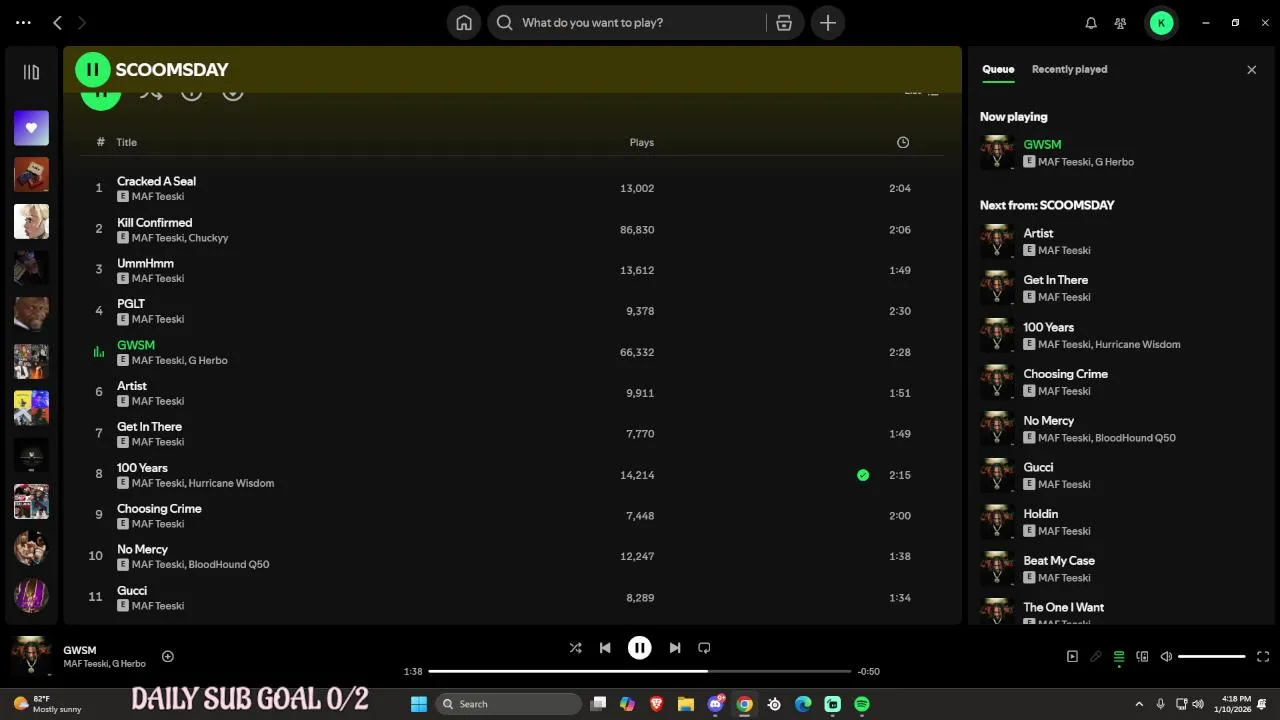Toggle repeat in player bar

[704, 648]
